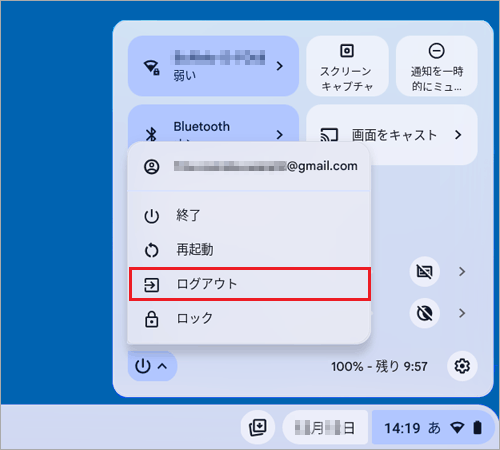Viewport: 500px width, 450px height.
Task: Click the restart icon beside 再起動
Action: tap(151, 250)
